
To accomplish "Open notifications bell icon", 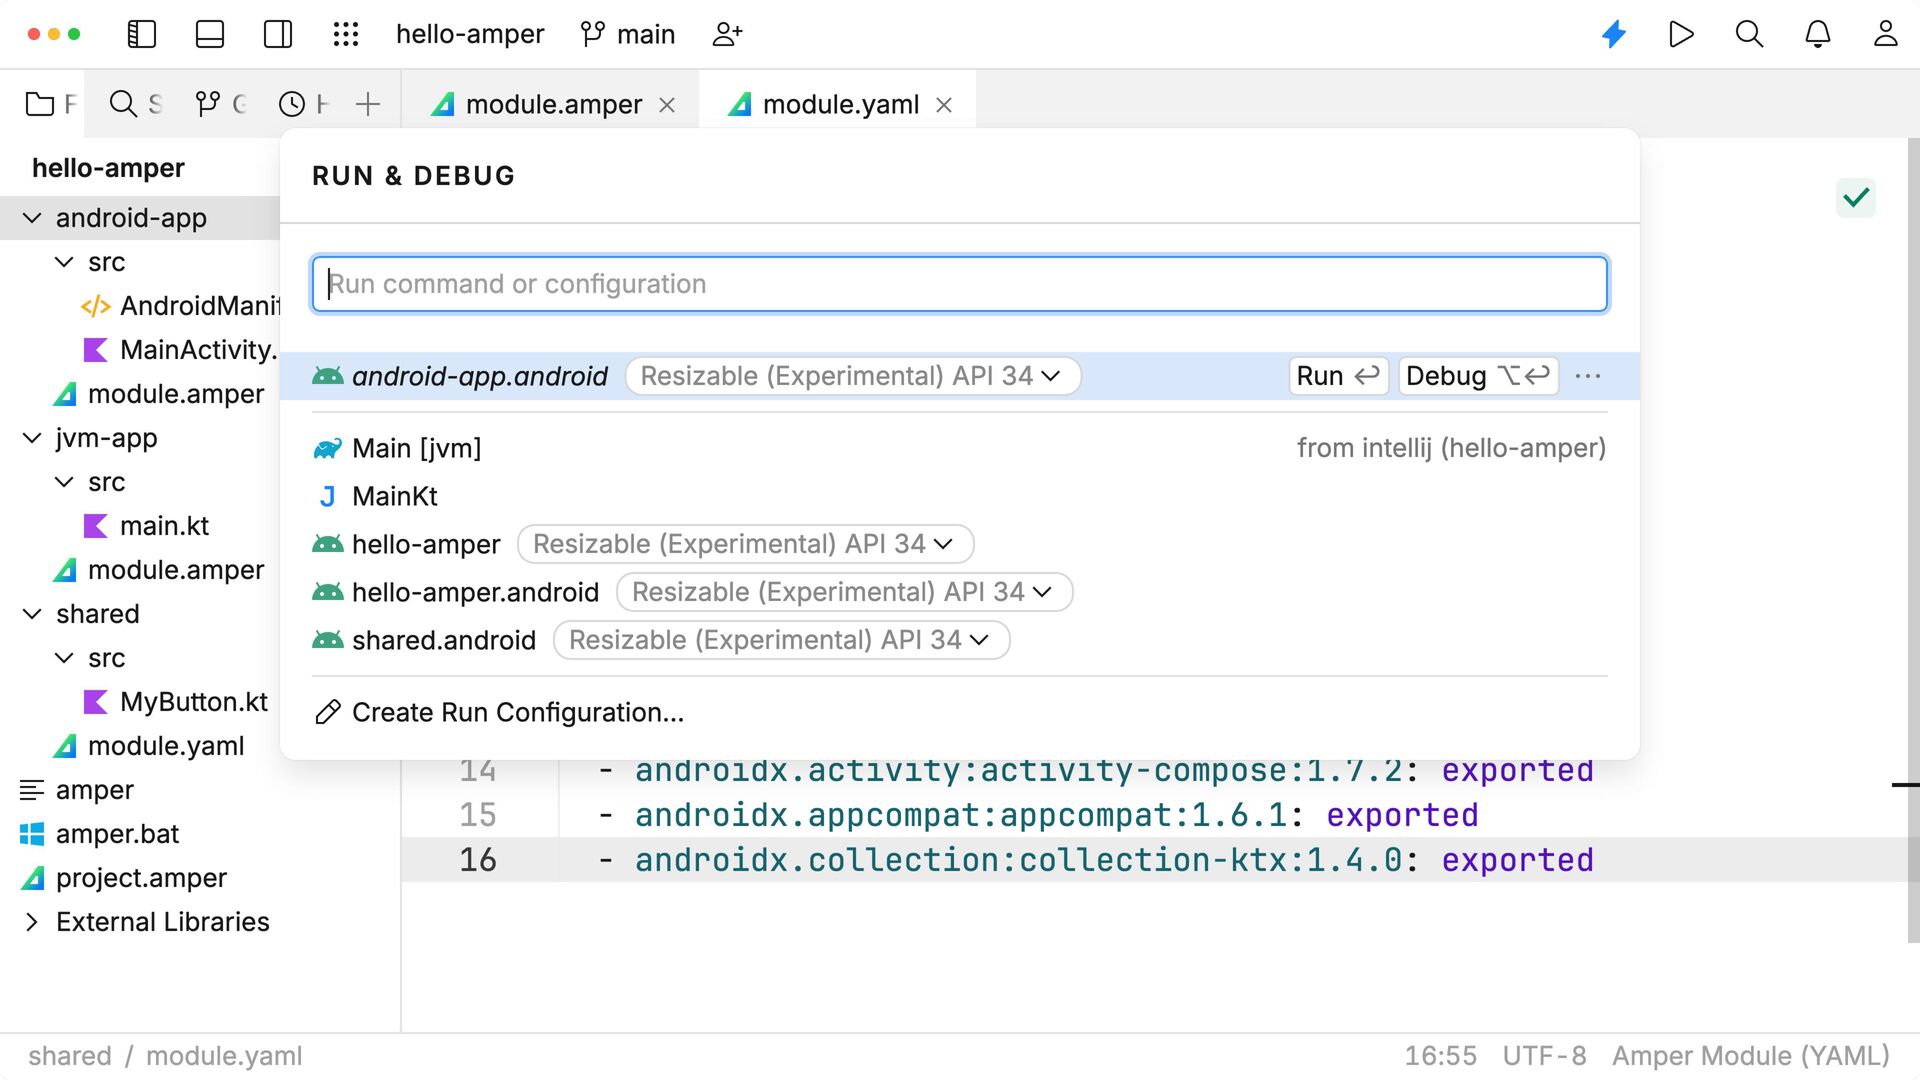I will click(1817, 34).
